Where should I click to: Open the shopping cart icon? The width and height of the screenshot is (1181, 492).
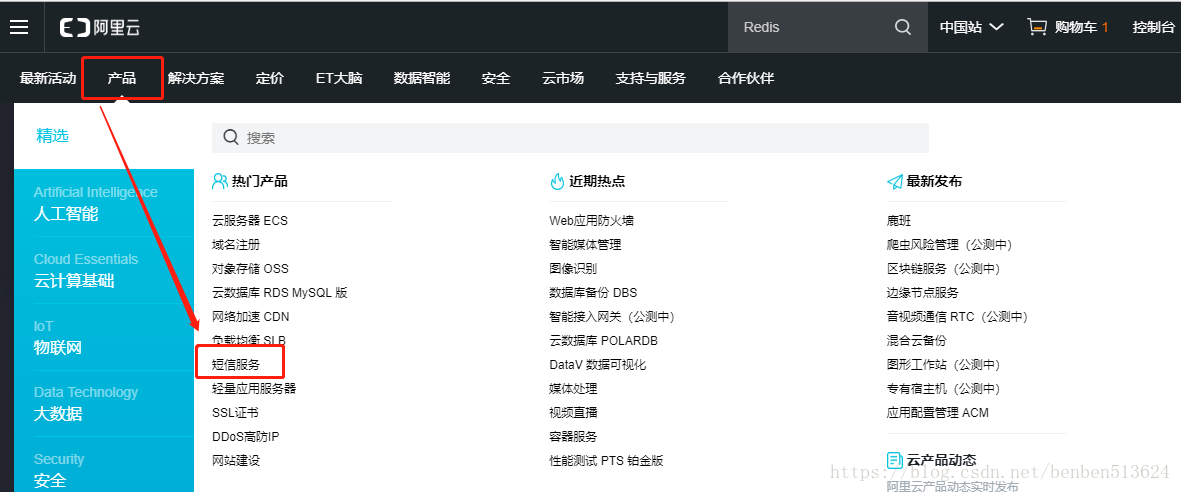[1037, 27]
